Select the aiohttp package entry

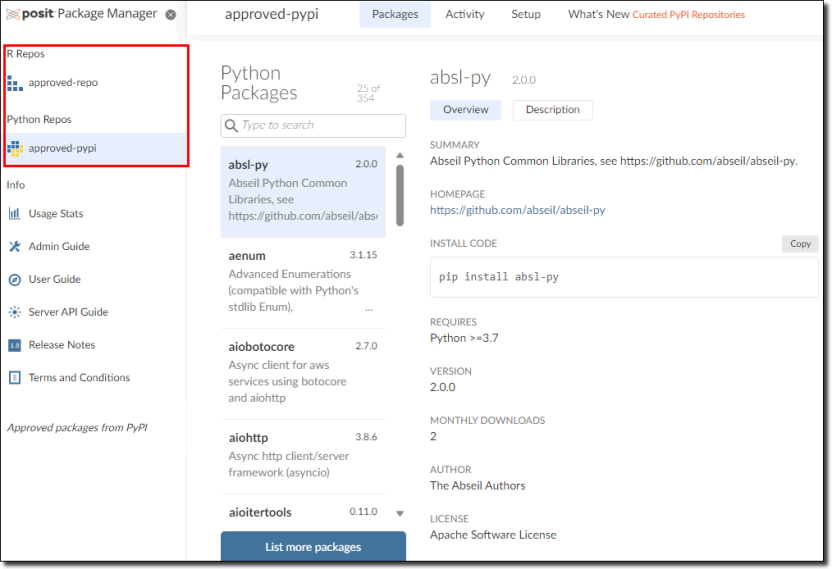point(302,457)
